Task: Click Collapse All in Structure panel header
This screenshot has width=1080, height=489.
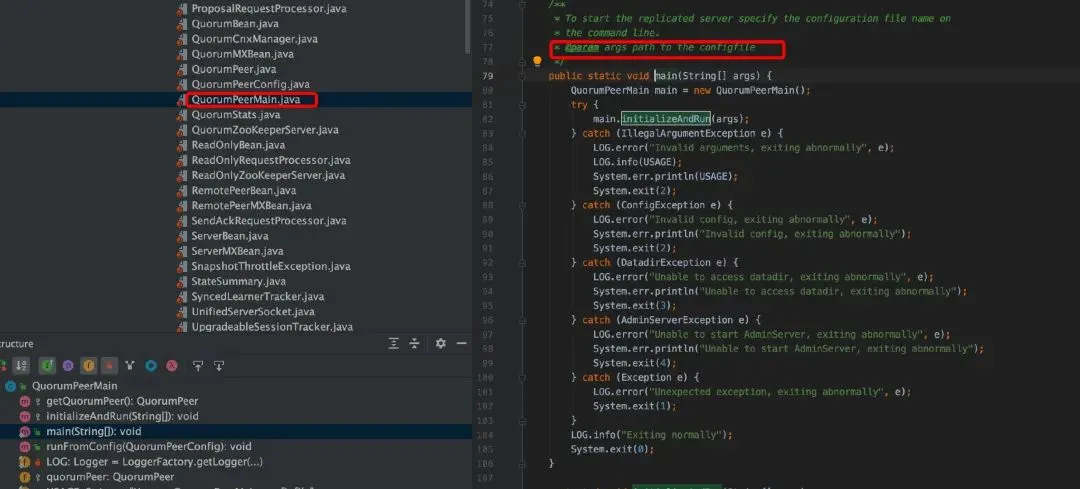Action: (x=415, y=344)
